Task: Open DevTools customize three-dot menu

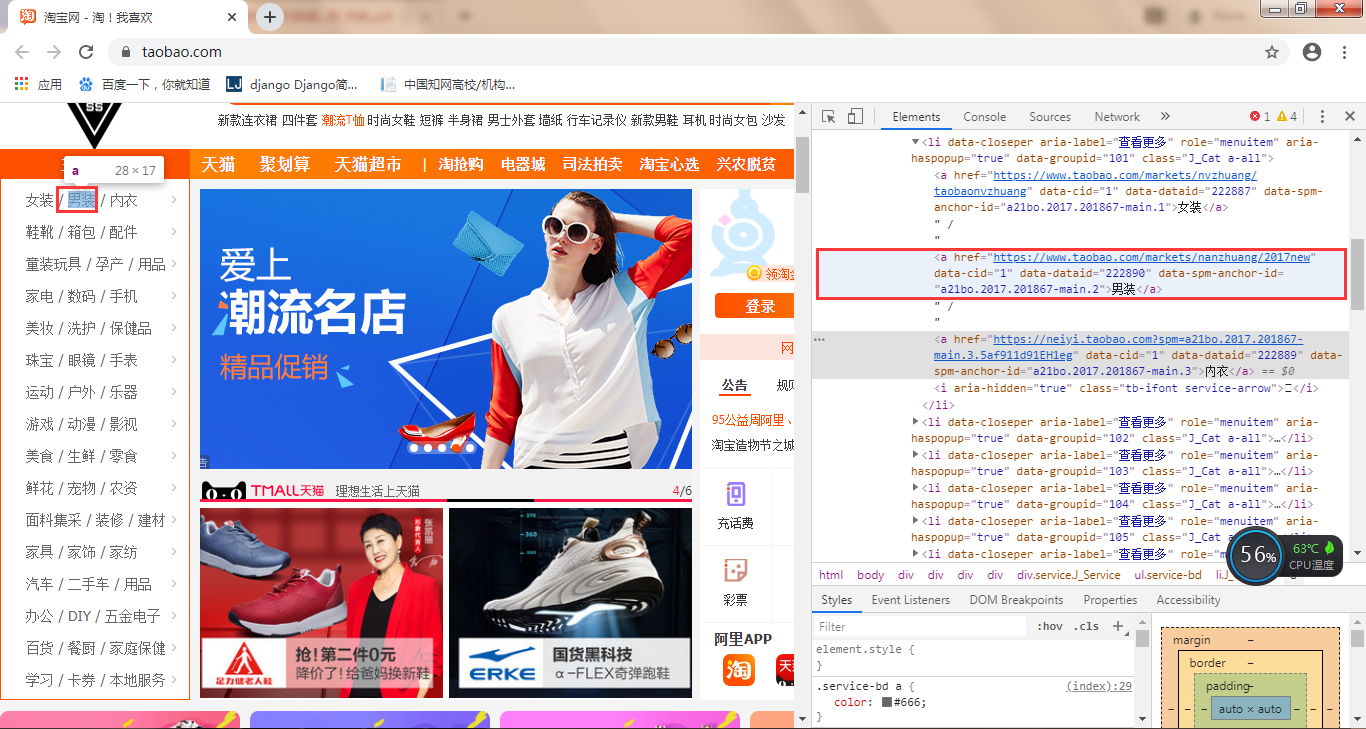Action: [1322, 117]
